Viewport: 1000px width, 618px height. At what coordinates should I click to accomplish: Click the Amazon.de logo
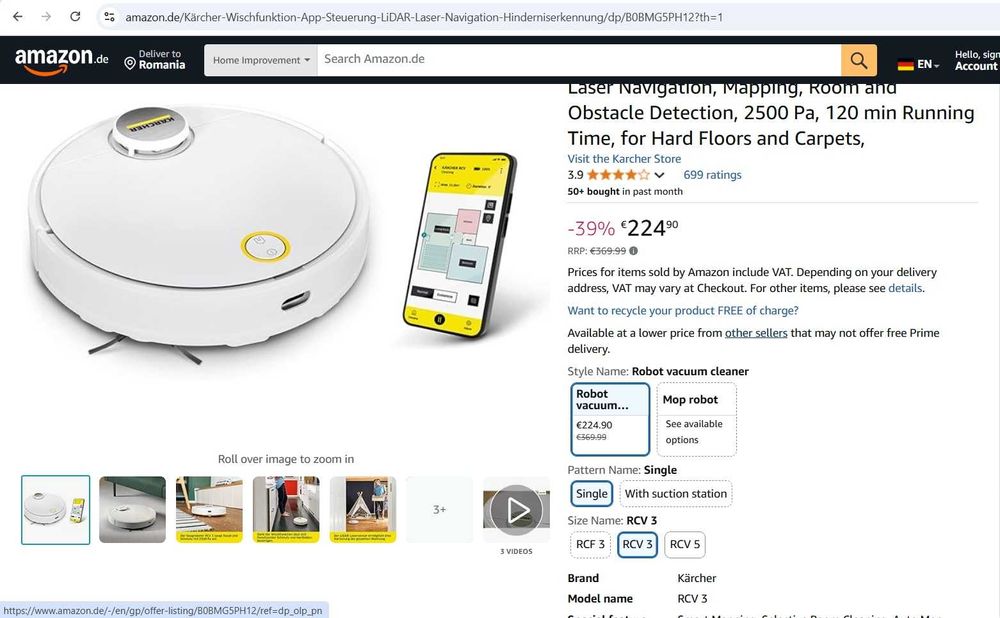(61, 61)
